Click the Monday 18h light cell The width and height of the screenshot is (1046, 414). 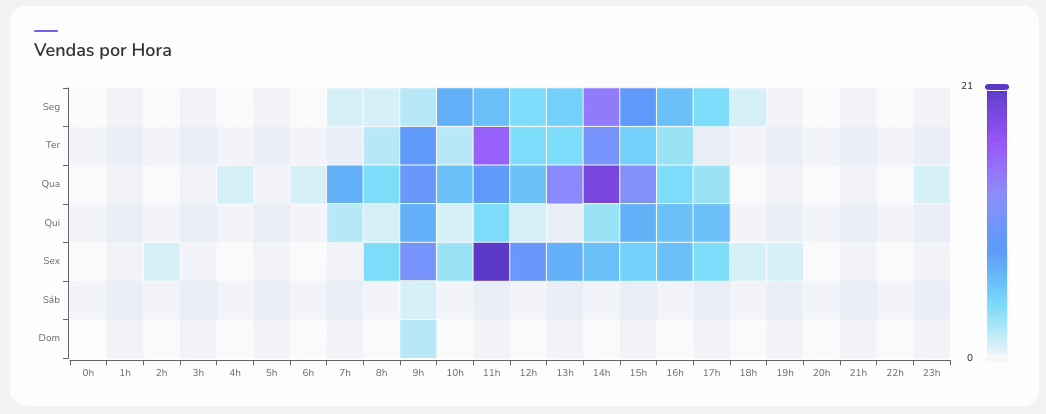click(x=748, y=107)
